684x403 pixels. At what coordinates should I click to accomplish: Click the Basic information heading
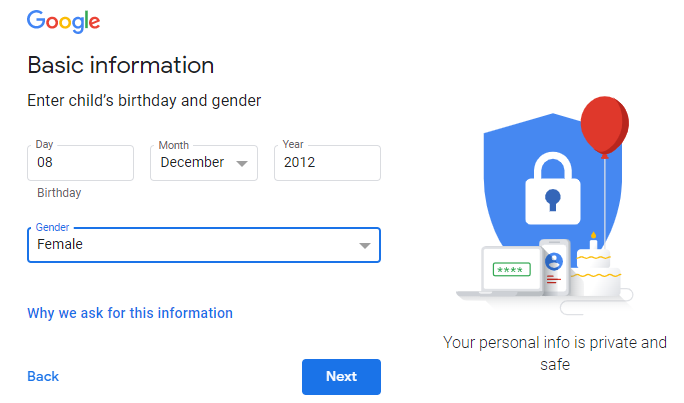click(121, 65)
